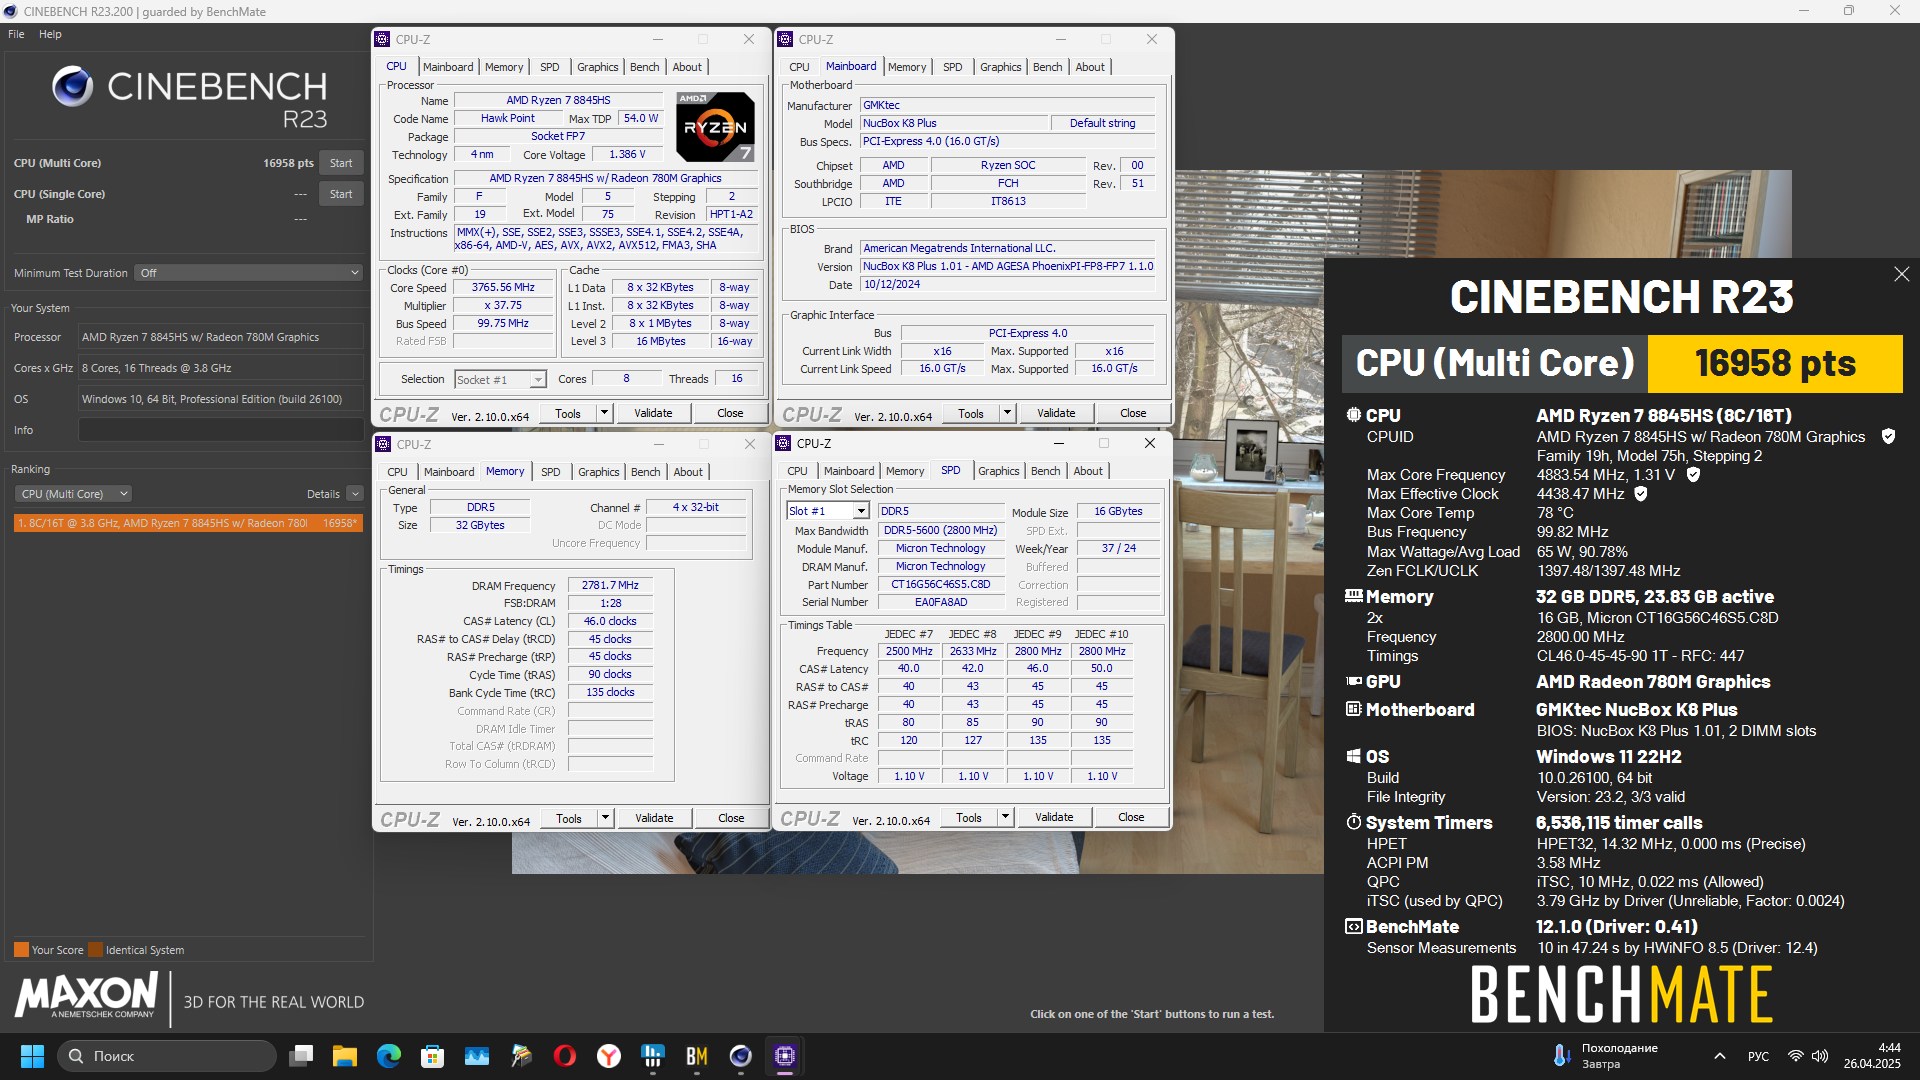Image resolution: width=1920 pixels, height=1080 pixels.
Task: Open File Explorer from the taskbar
Action: pyautogui.click(x=345, y=1056)
